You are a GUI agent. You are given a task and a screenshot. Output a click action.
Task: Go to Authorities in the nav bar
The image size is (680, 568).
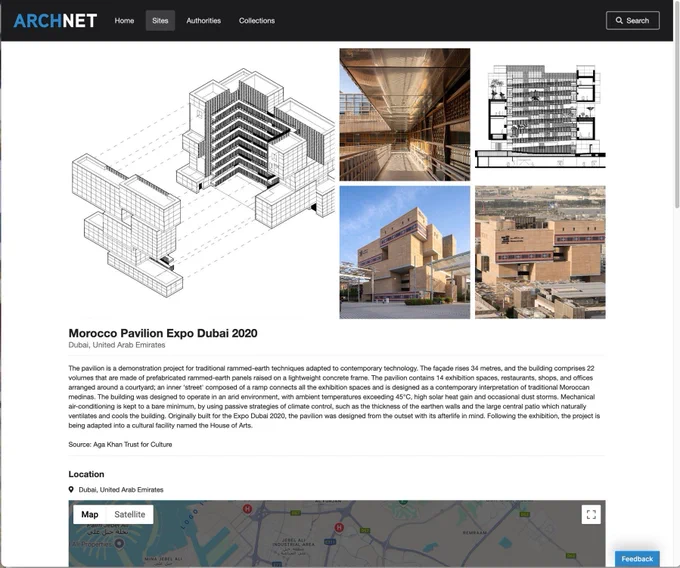203,20
